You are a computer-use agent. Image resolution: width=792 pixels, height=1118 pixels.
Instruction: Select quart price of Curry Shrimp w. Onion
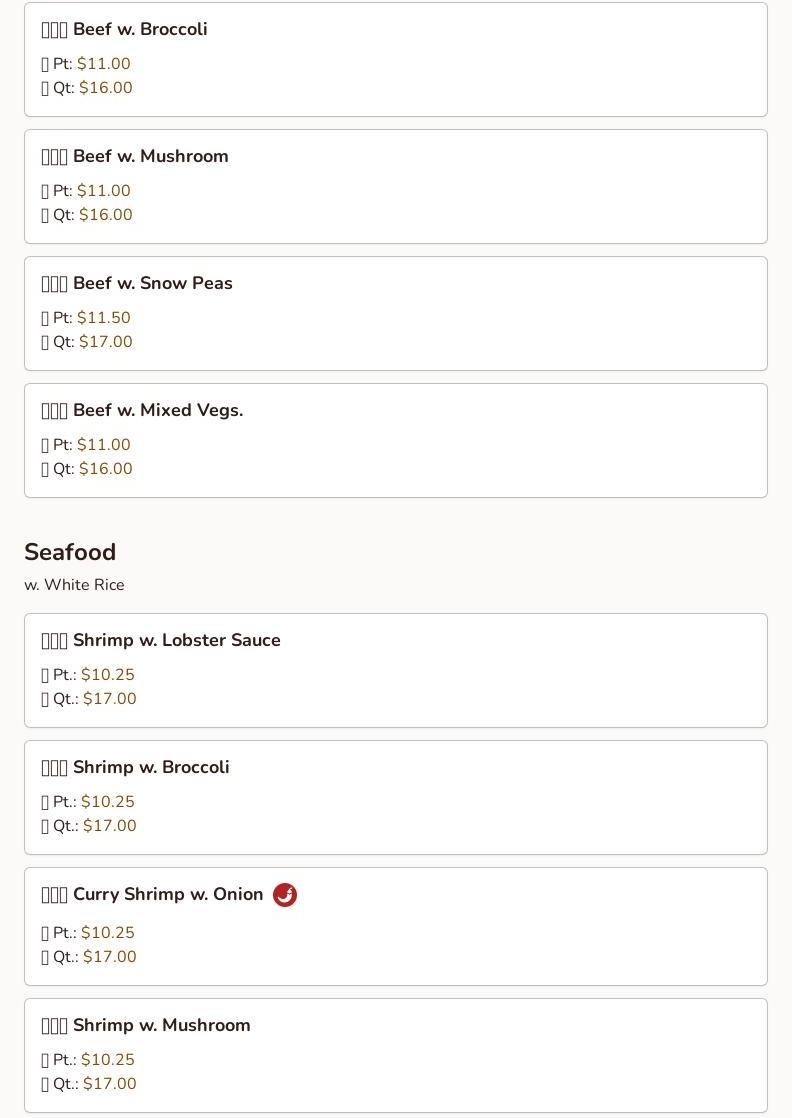pyautogui.click(x=109, y=957)
